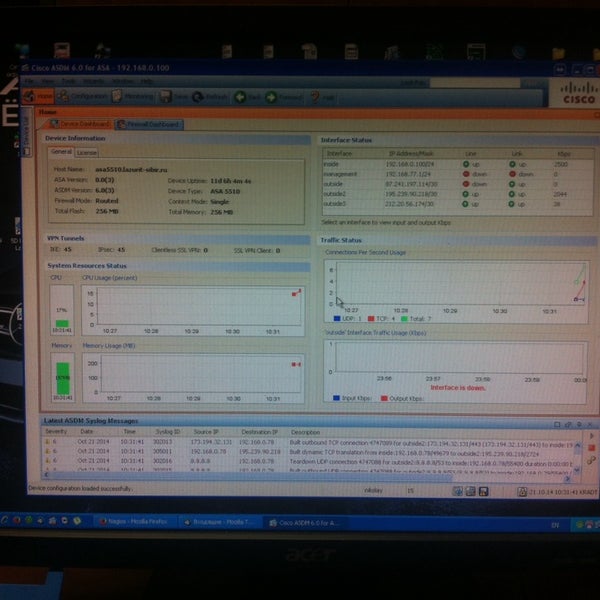Open the Help menu
600x600 pixels.
(146, 82)
